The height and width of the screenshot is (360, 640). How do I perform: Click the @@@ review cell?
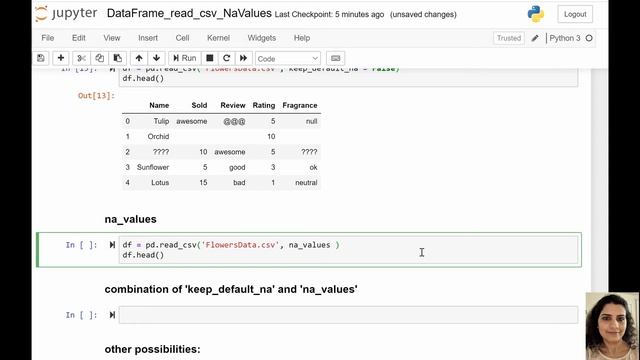pyautogui.click(x=234, y=121)
